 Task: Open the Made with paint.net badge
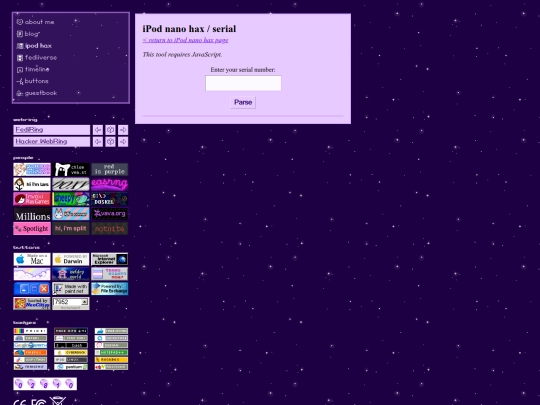[x=71, y=289]
